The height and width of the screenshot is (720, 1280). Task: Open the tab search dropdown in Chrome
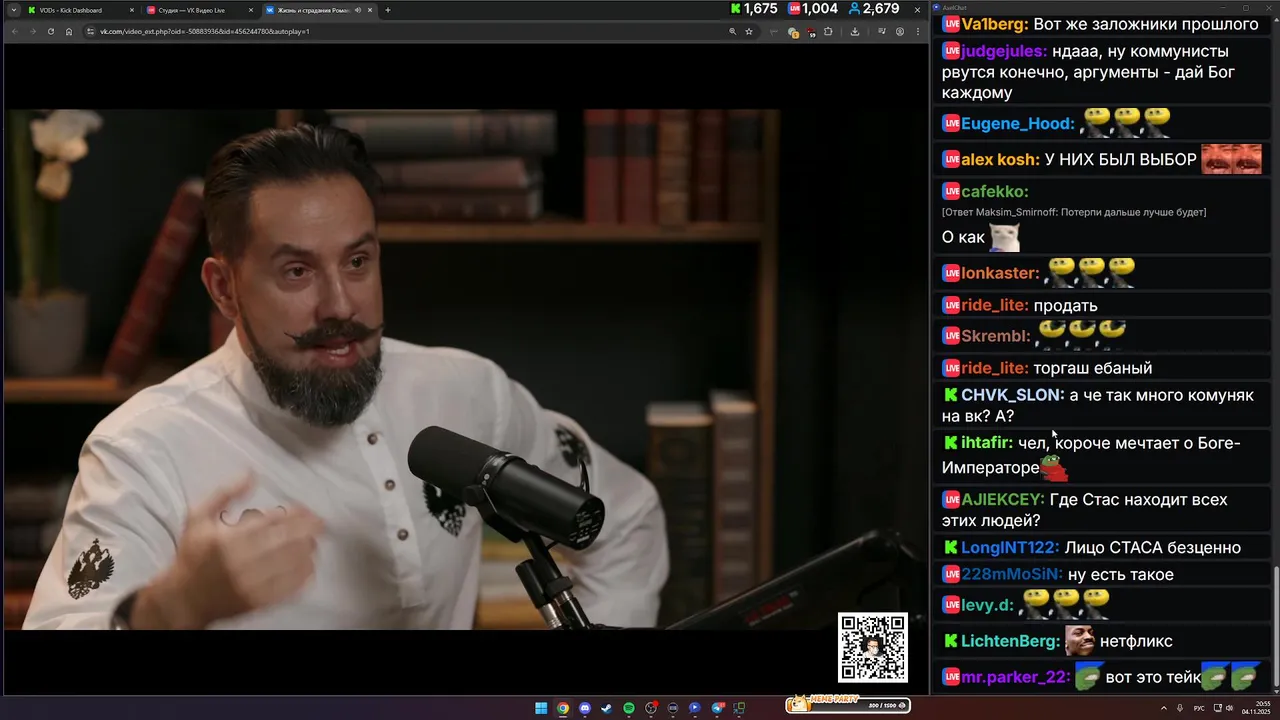[x=14, y=10]
